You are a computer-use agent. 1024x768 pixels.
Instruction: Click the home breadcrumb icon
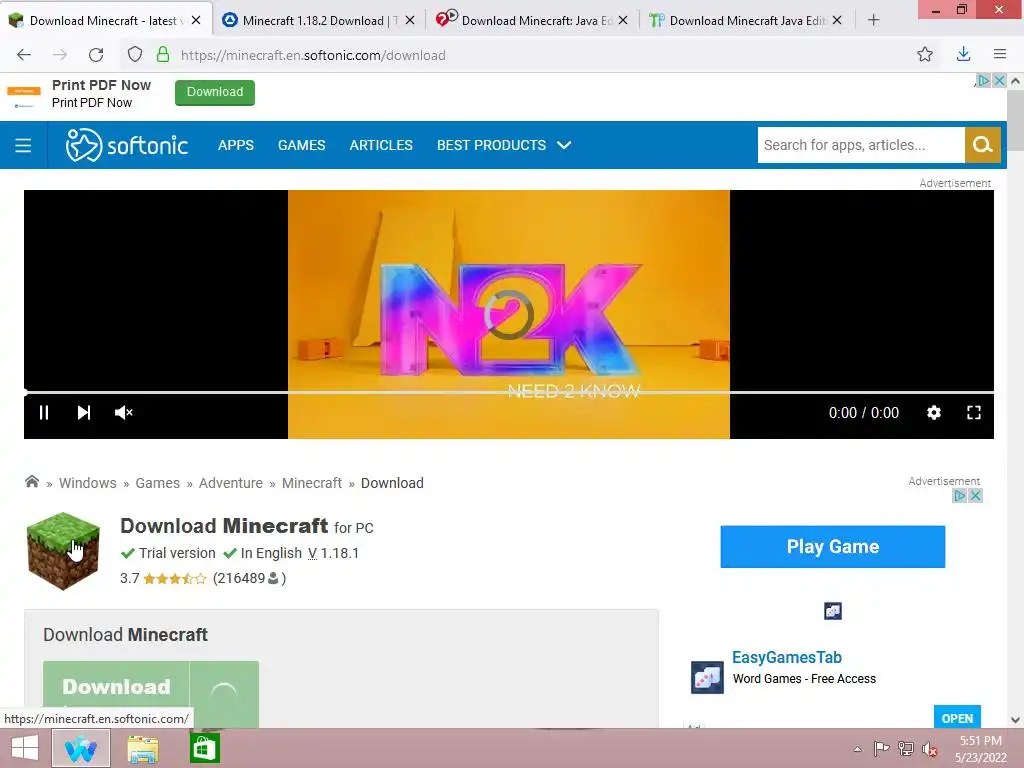(31, 482)
